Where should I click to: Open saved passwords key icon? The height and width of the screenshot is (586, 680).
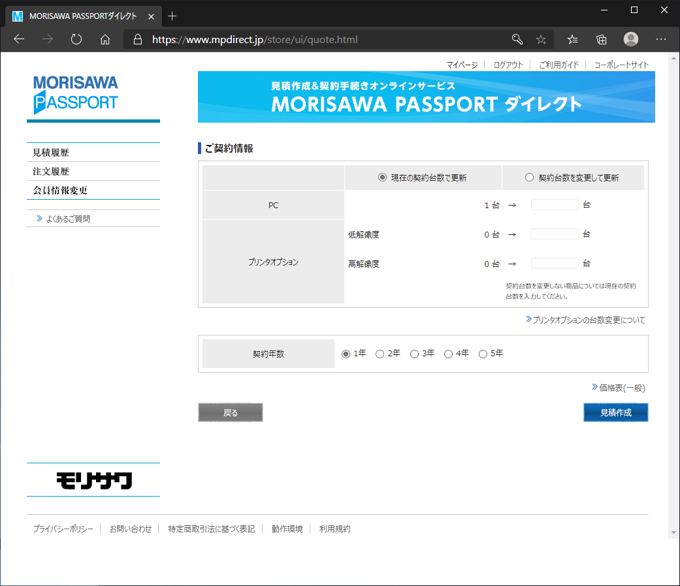[517, 39]
